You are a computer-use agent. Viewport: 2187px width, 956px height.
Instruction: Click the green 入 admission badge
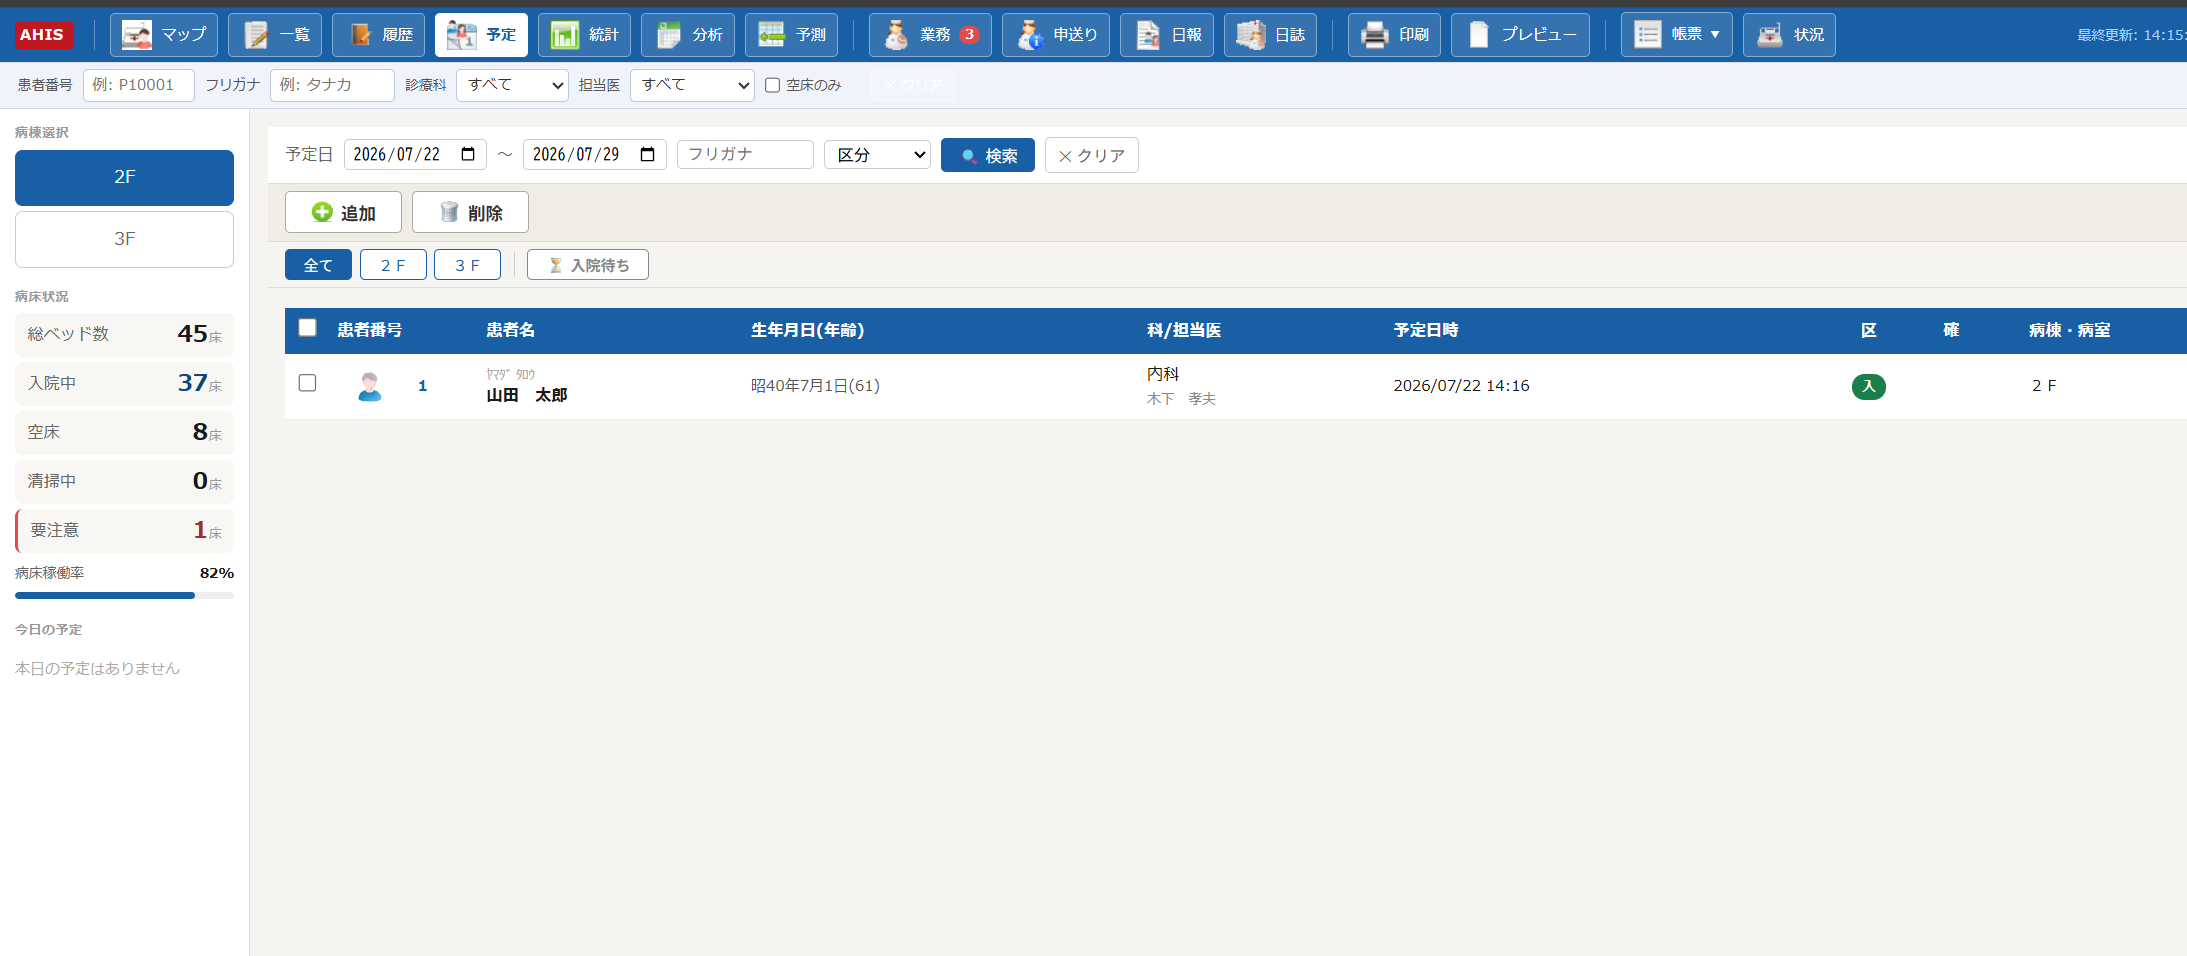(x=1868, y=386)
